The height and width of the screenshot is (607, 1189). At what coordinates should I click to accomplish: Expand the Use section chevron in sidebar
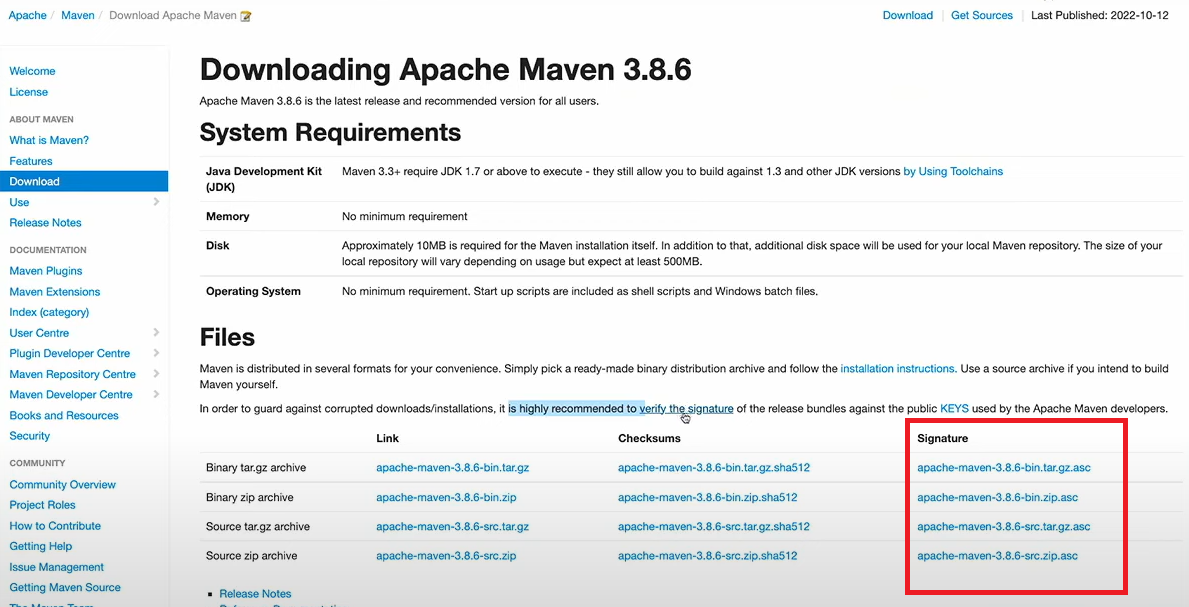pyautogui.click(x=156, y=202)
